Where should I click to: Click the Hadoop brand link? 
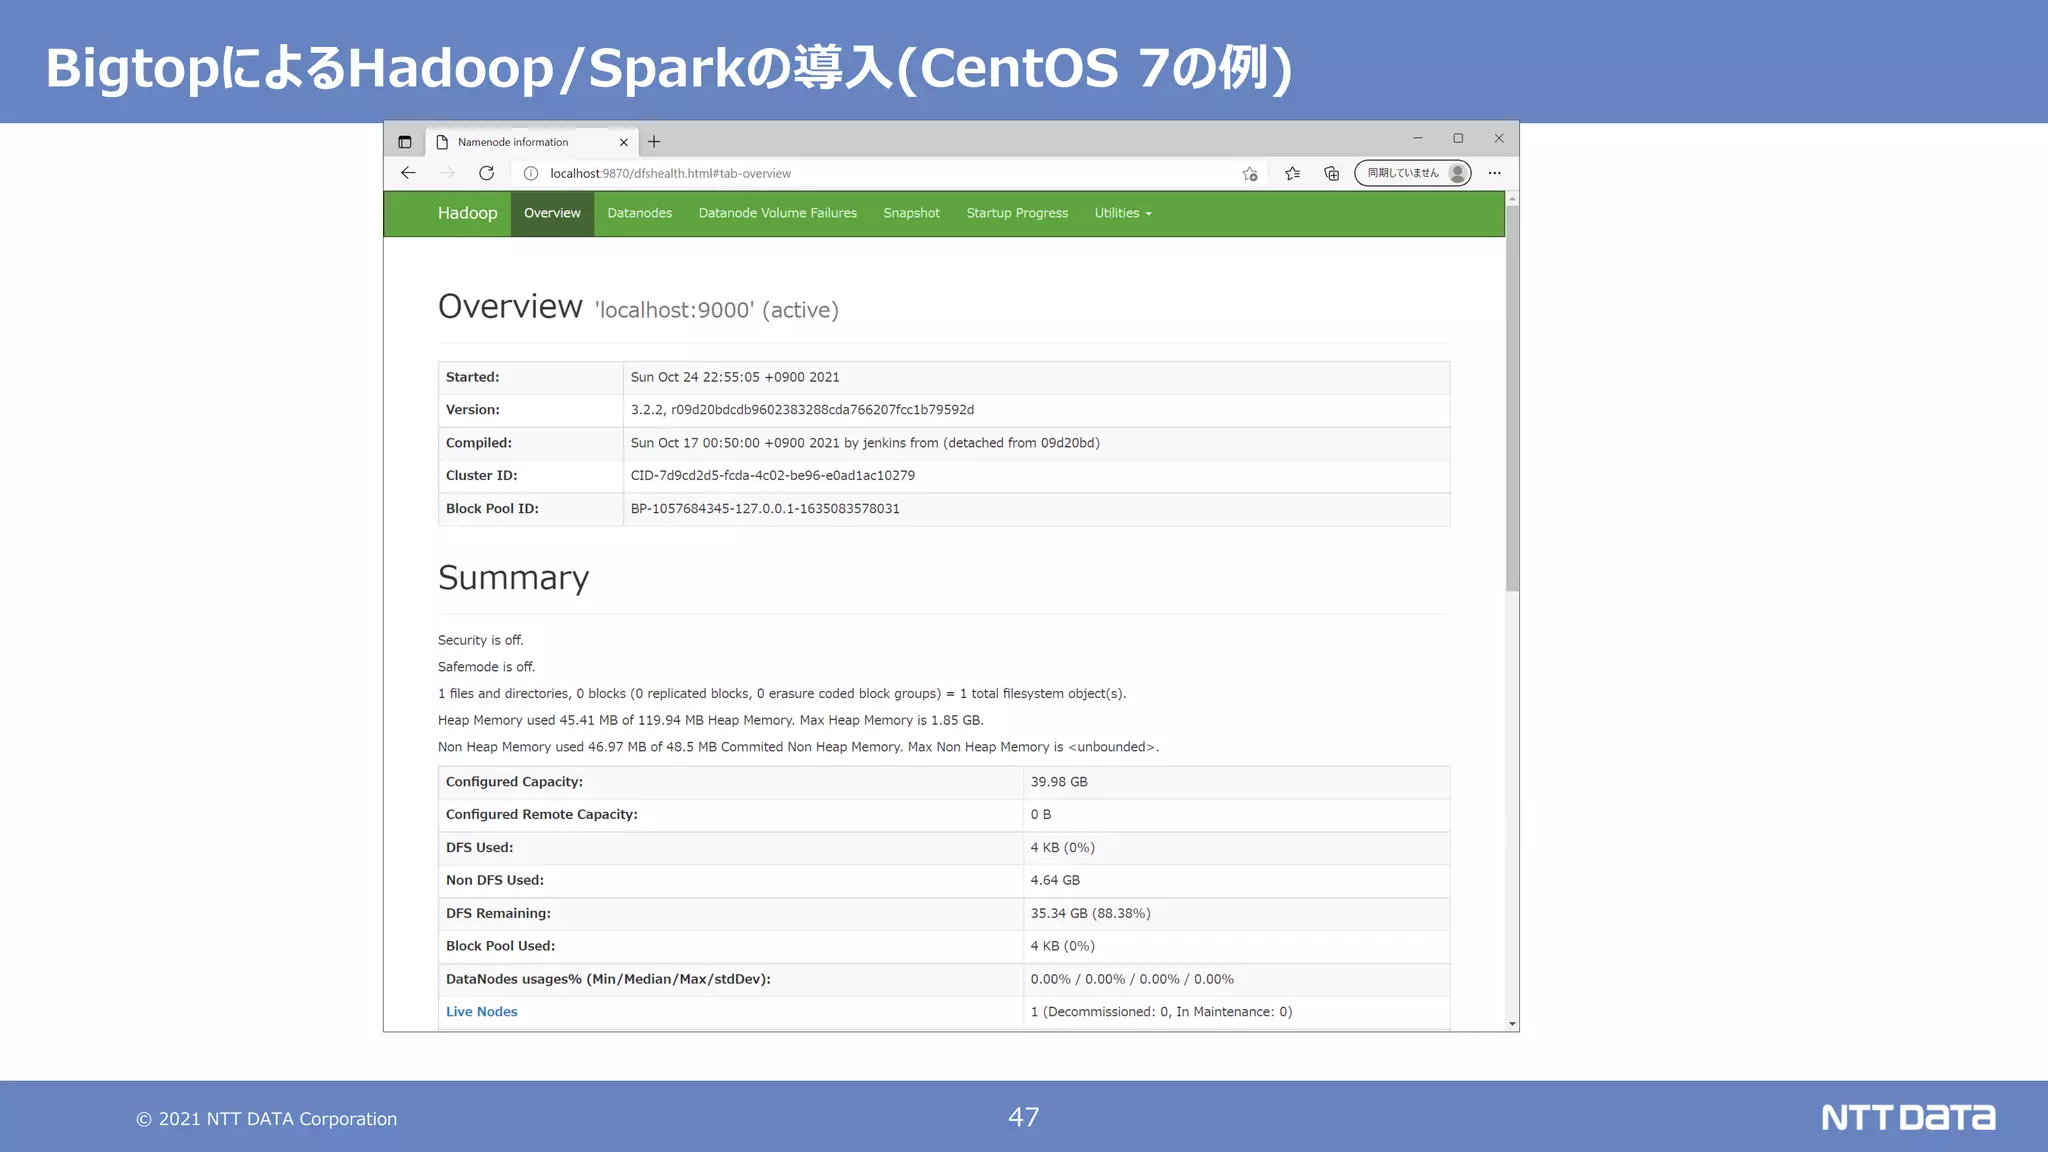click(x=467, y=213)
